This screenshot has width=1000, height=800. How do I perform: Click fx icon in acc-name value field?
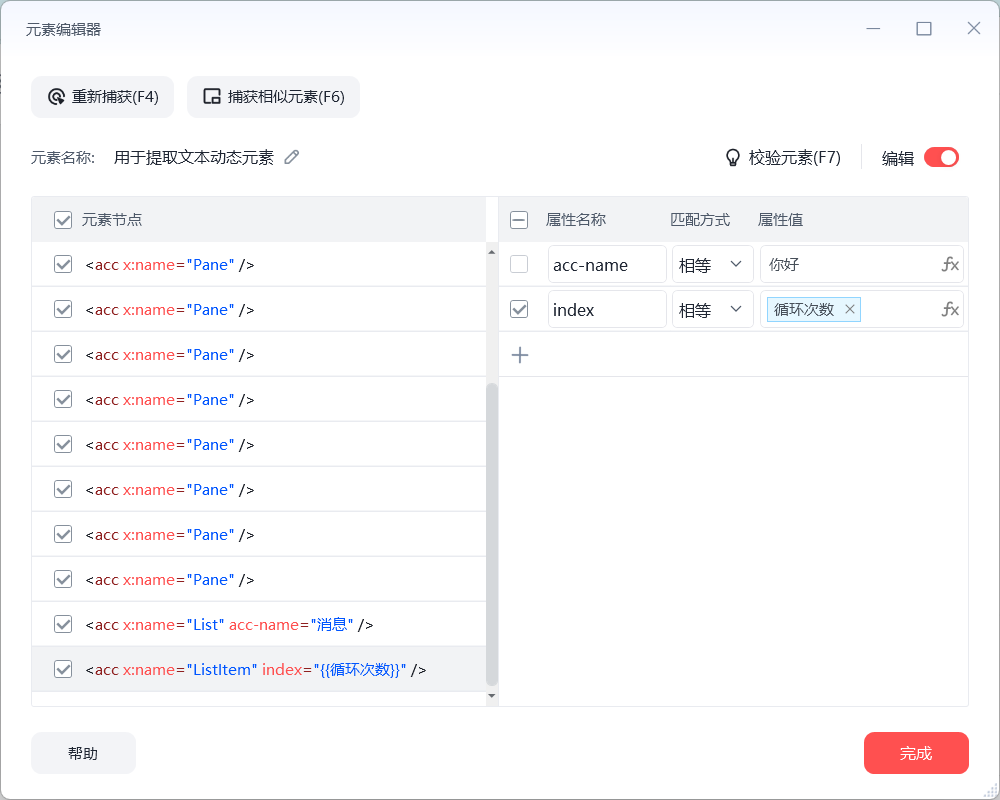950,265
